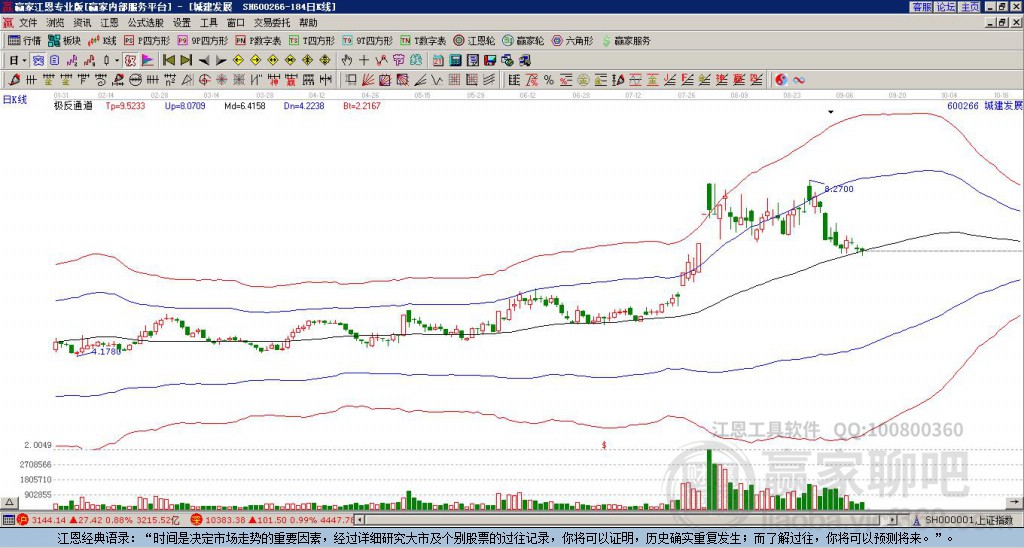Click the Md=6.4158 value
Image resolution: width=1024 pixels, height=548 pixels.
(x=244, y=105)
